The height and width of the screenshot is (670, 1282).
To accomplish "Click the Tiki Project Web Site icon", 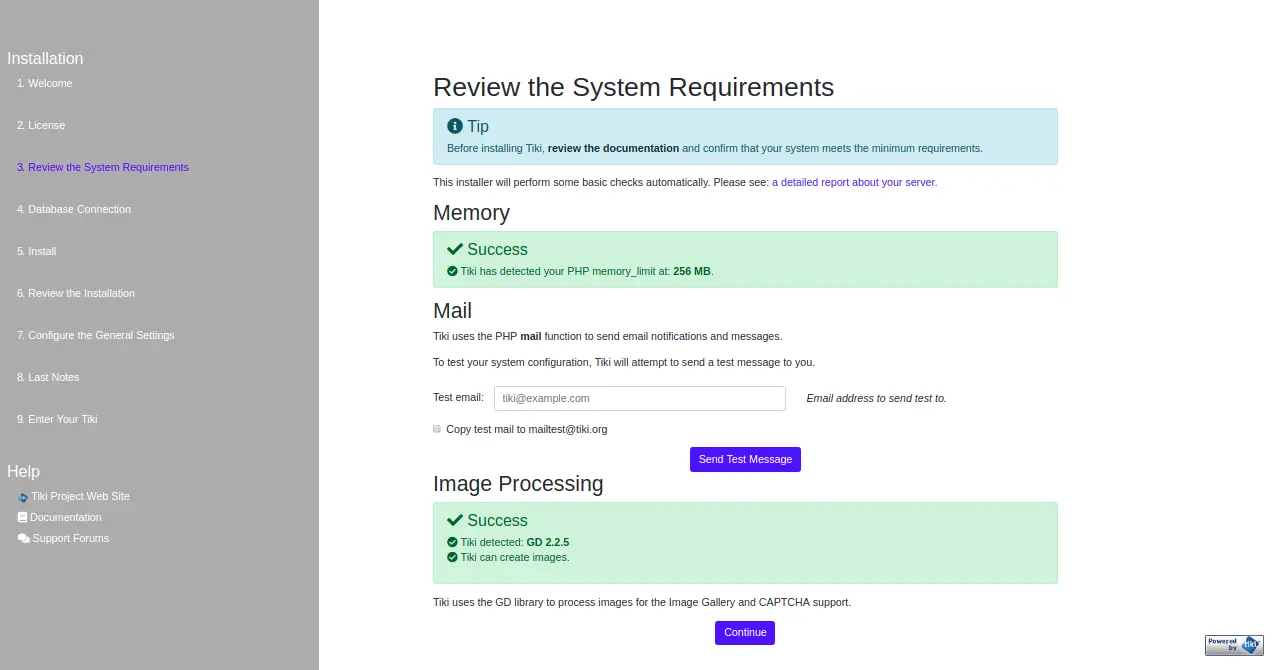I will pos(23,497).
